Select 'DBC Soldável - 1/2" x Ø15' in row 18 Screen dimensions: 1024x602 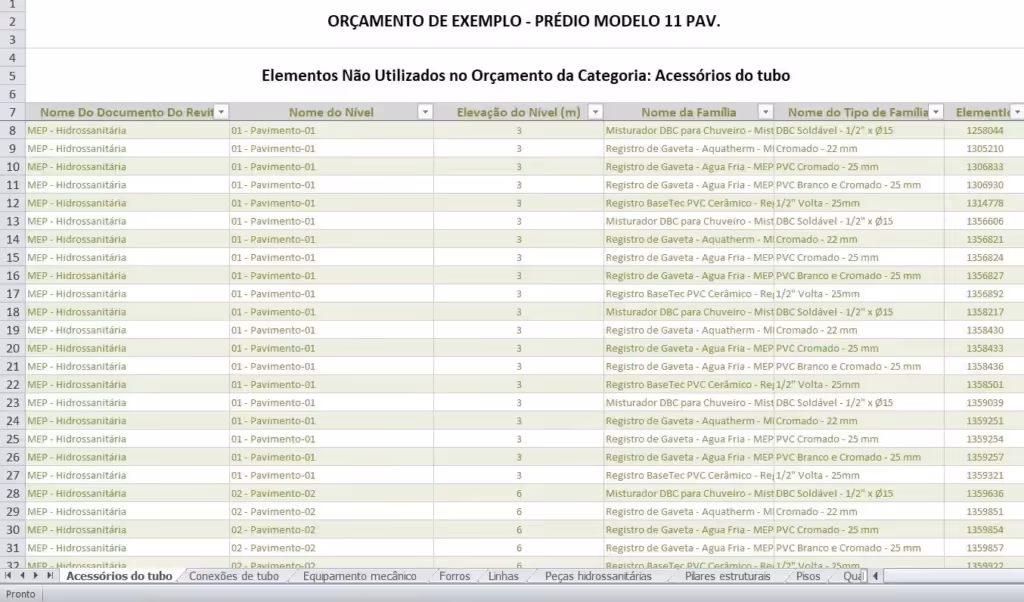[x=859, y=312]
